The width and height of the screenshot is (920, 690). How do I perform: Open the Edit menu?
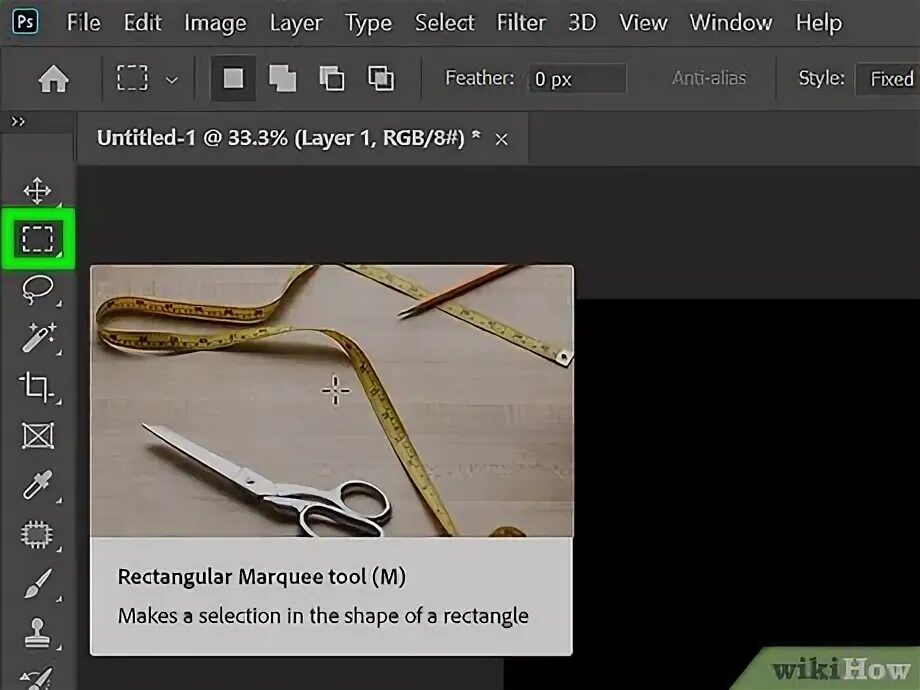point(143,22)
